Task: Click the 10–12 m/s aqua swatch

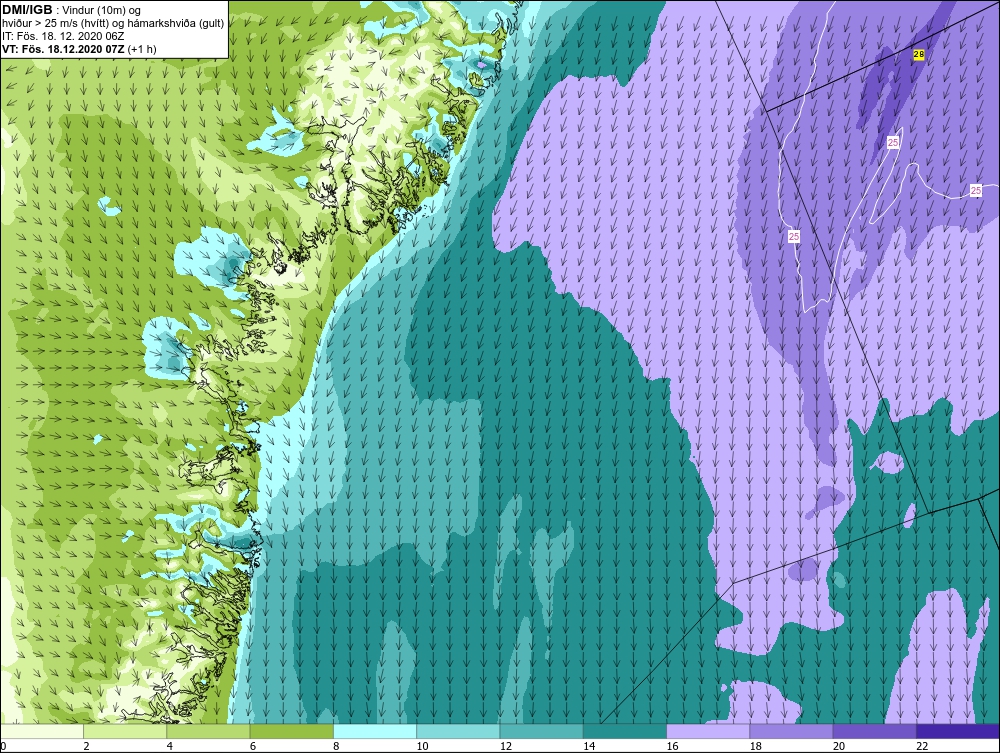Action: coord(458,731)
